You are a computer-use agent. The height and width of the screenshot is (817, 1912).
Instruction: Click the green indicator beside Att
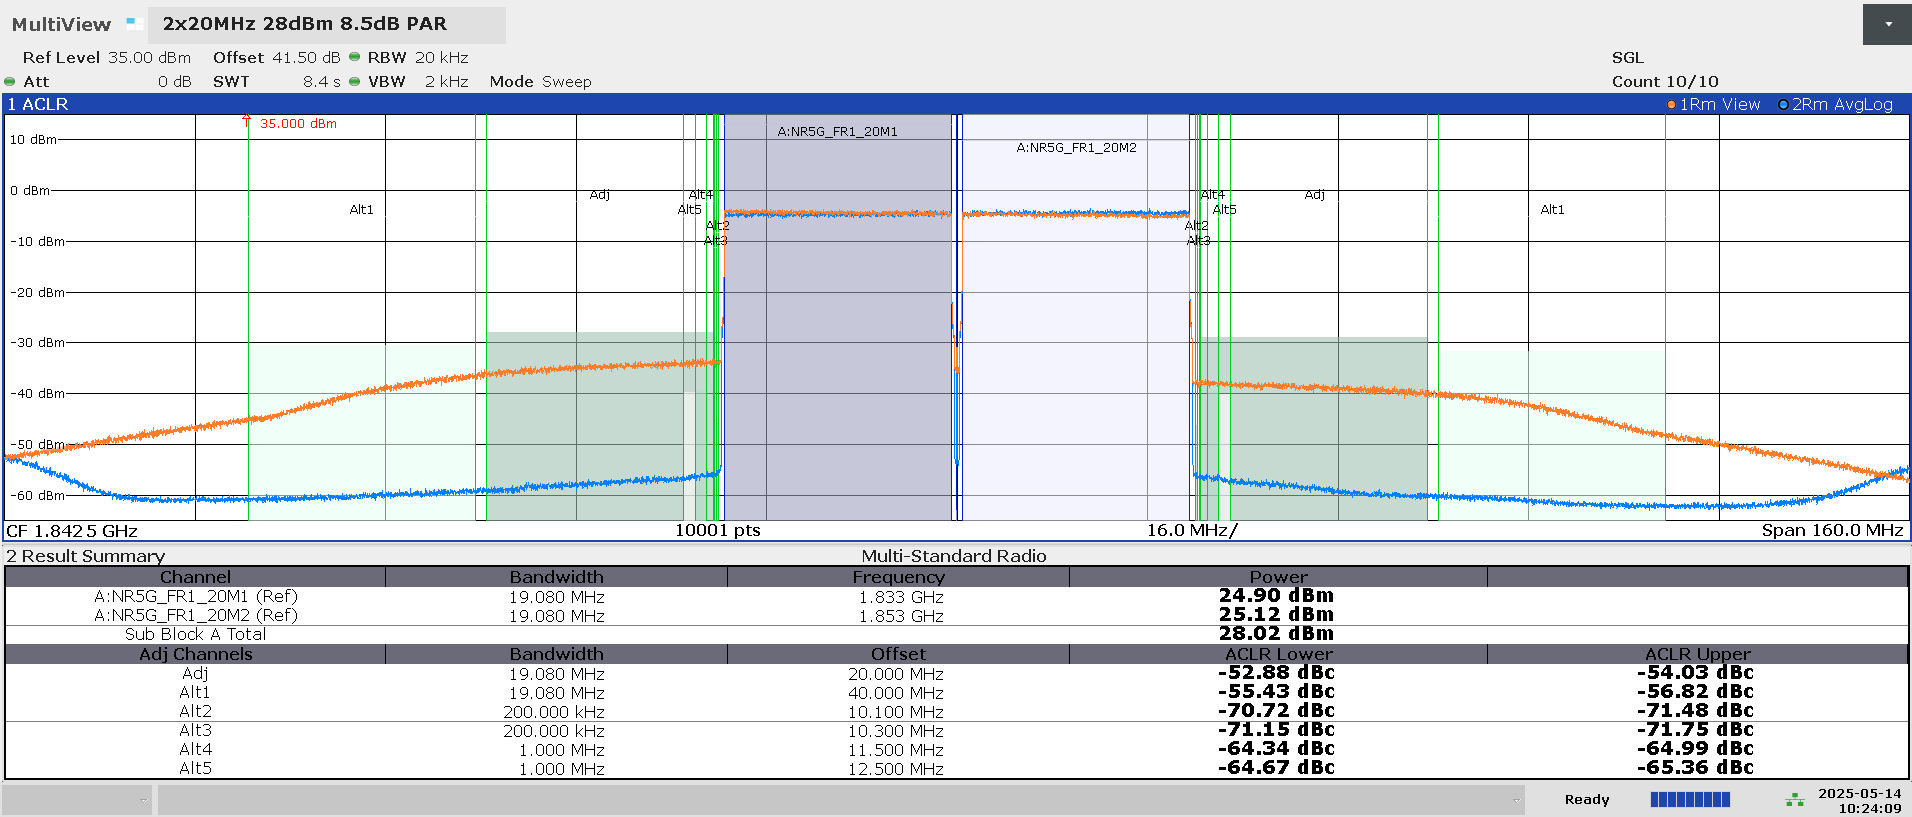point(10,81)
